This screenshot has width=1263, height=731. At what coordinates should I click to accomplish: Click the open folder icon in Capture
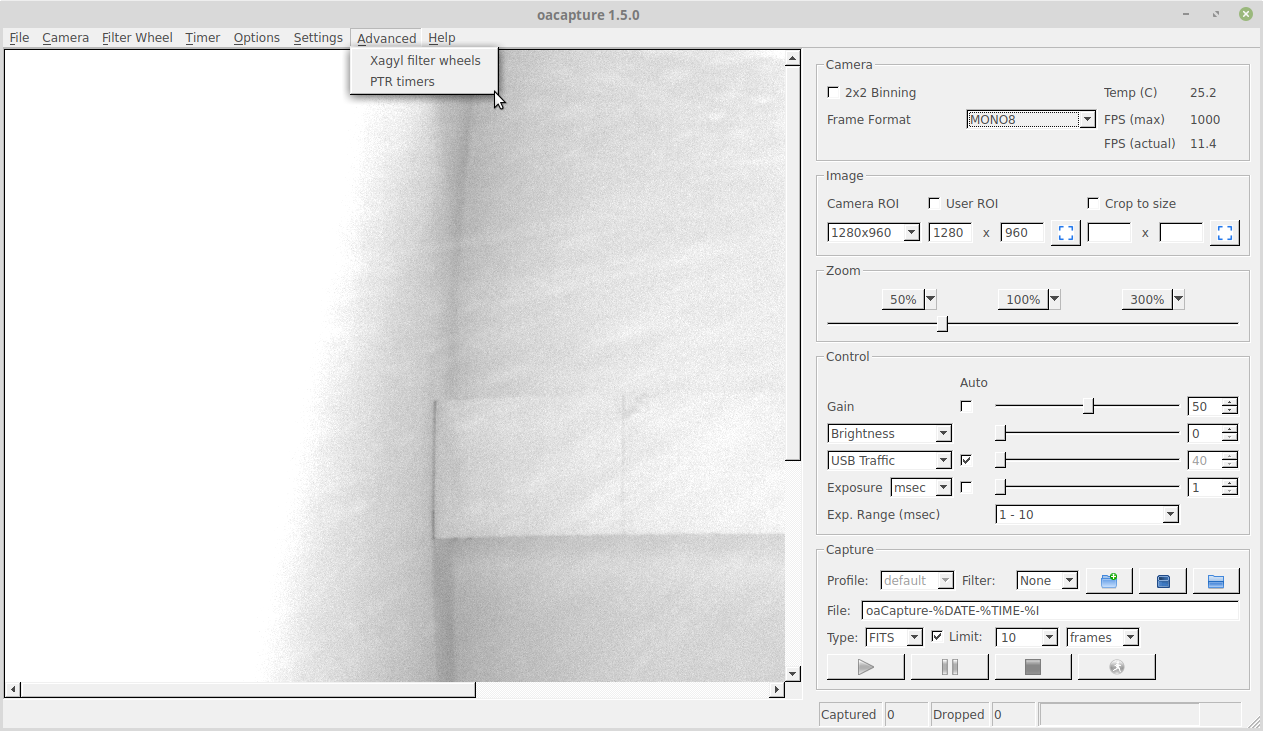1215,581
